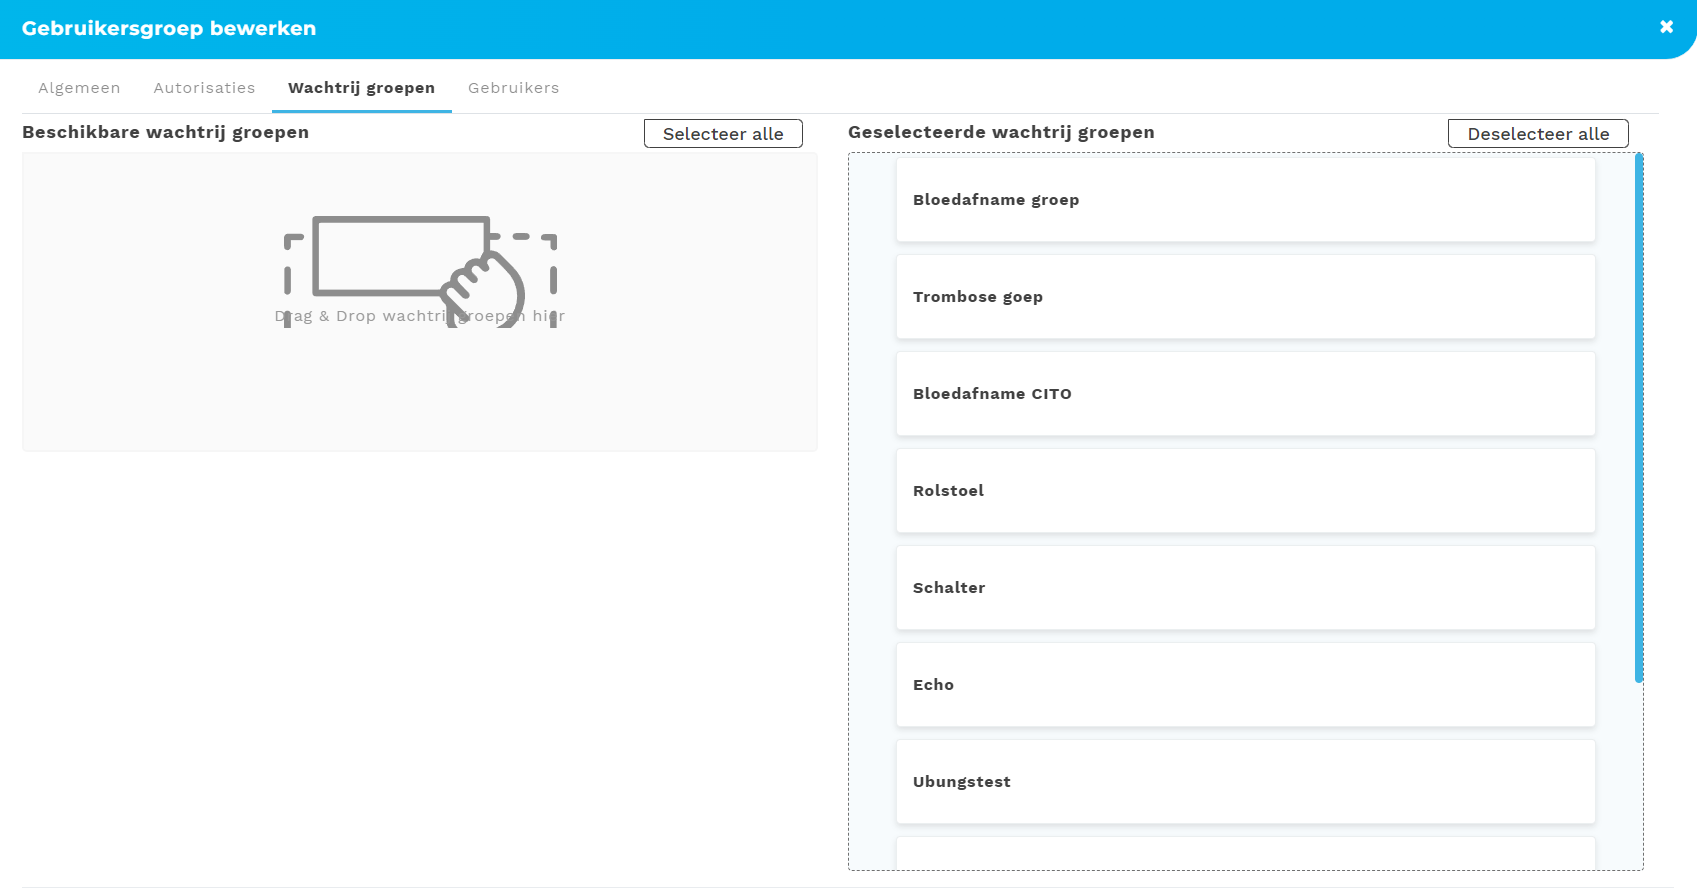Click the Echo queue group
The height and width of the screenshot is (888, 1697).
coord(1245,685)
